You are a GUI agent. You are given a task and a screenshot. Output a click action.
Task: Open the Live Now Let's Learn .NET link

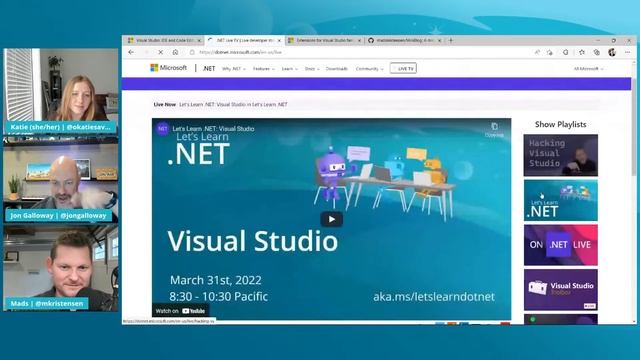click(233, 104)
